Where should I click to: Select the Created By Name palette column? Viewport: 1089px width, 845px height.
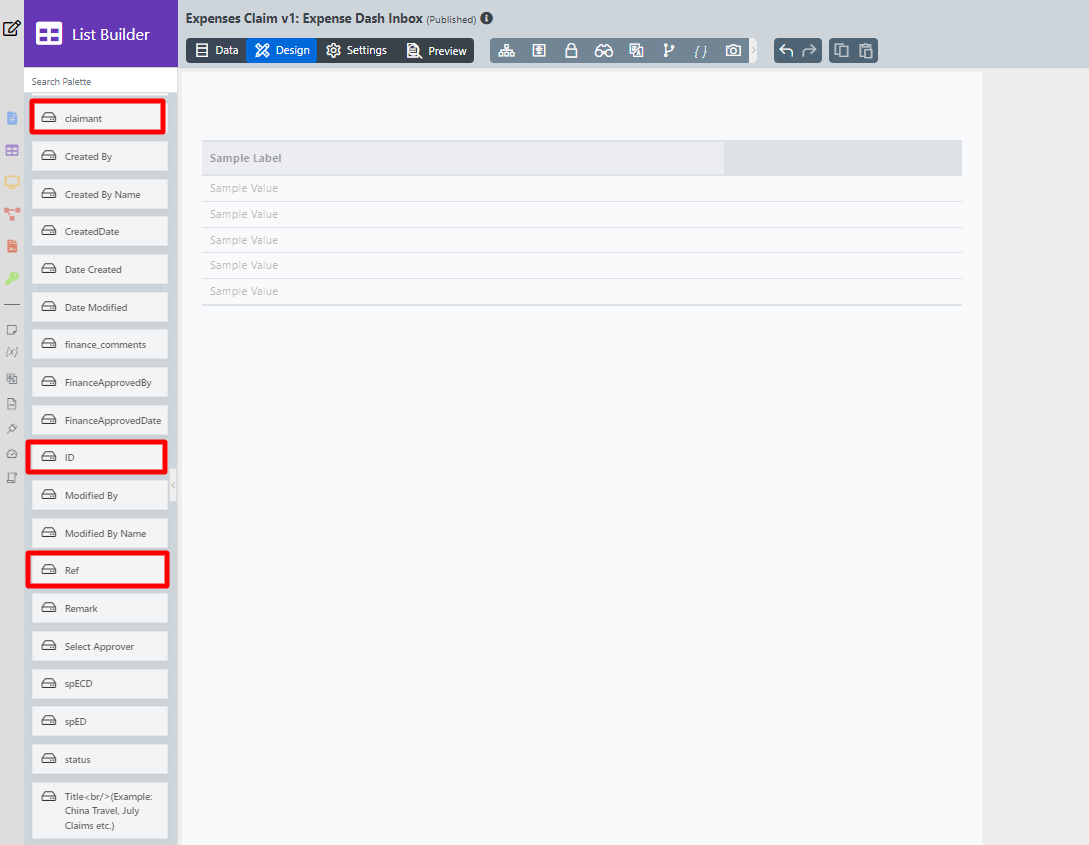pyautogui.click(x=100, y=194)
